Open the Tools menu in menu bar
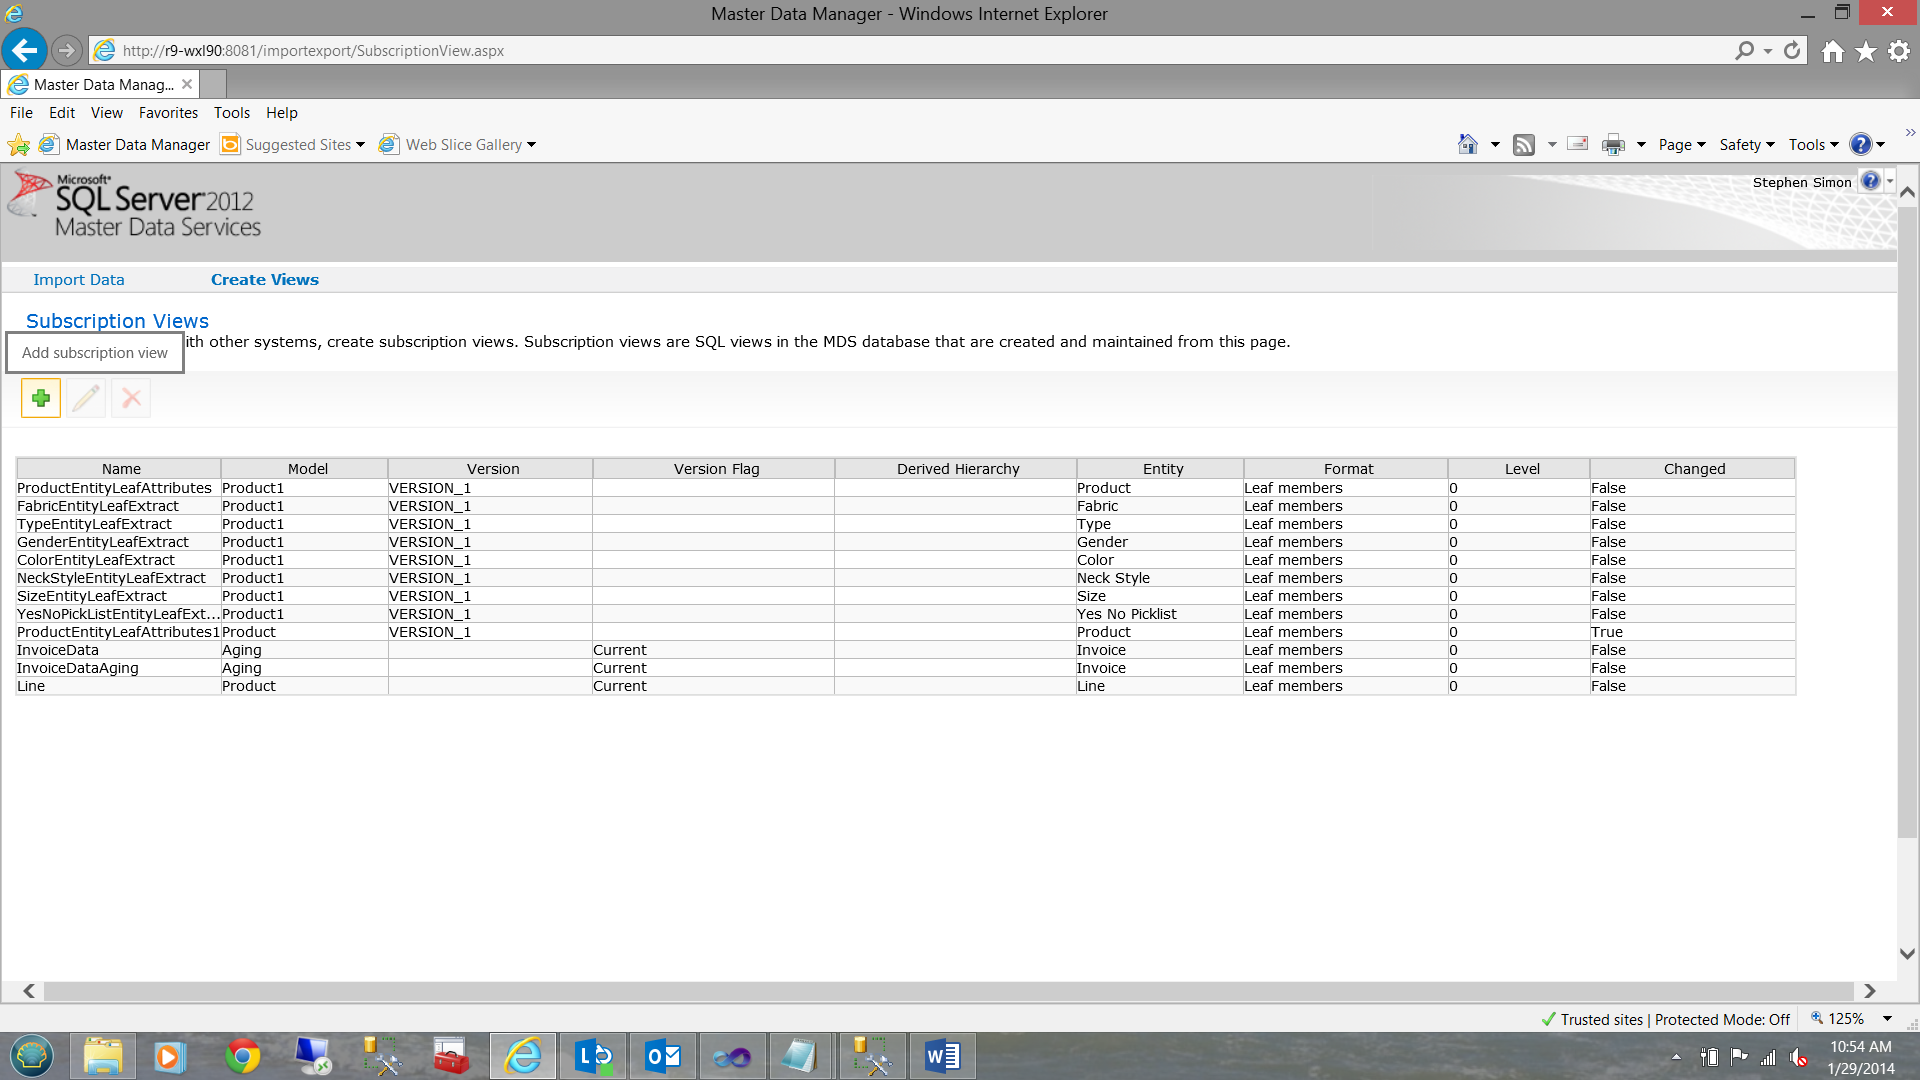Viewport: 1920px width, 1080px height. [231, 112]
